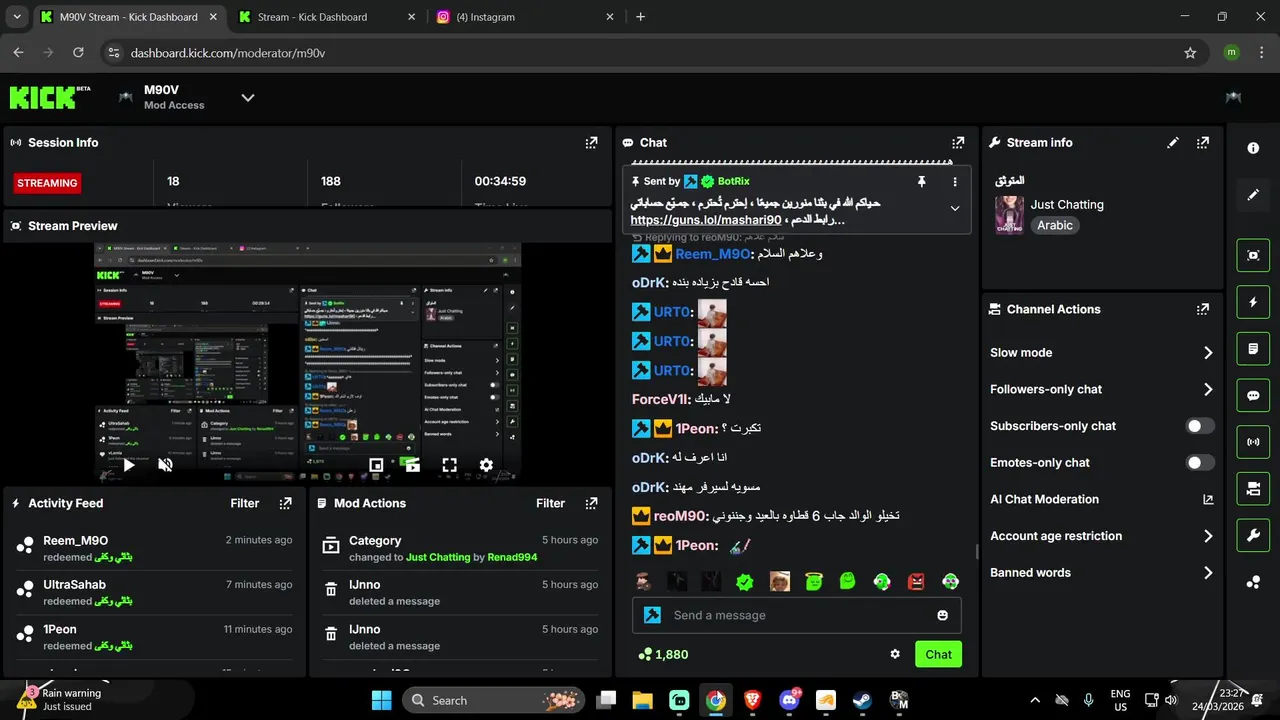Open chat settings gear icon
The image size is (1280, 720).
click(895, 654)
